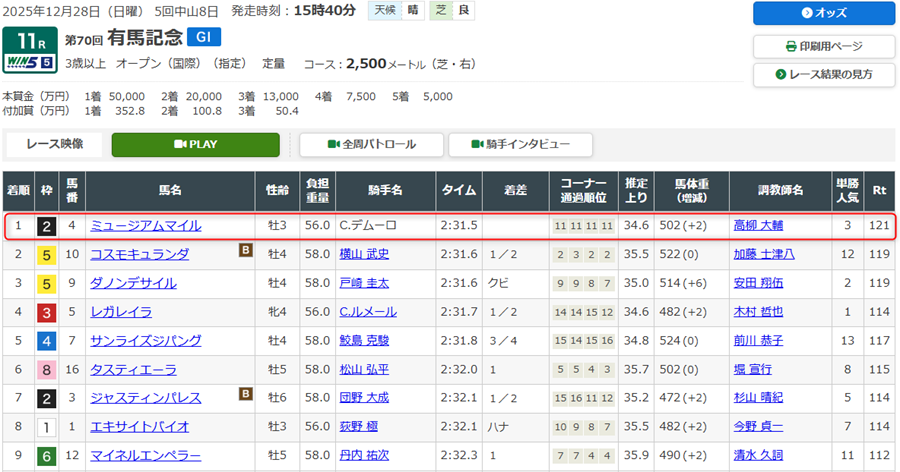
Task: Open trainer 清水 久詞 link
Action: 758,455
